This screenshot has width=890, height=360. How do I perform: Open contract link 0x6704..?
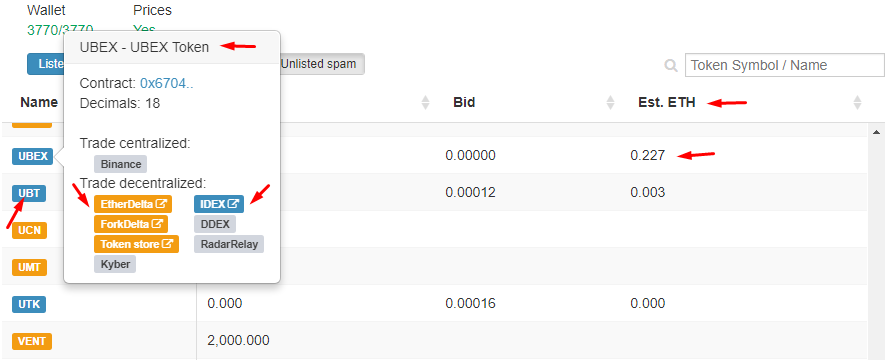click(167, 83)
